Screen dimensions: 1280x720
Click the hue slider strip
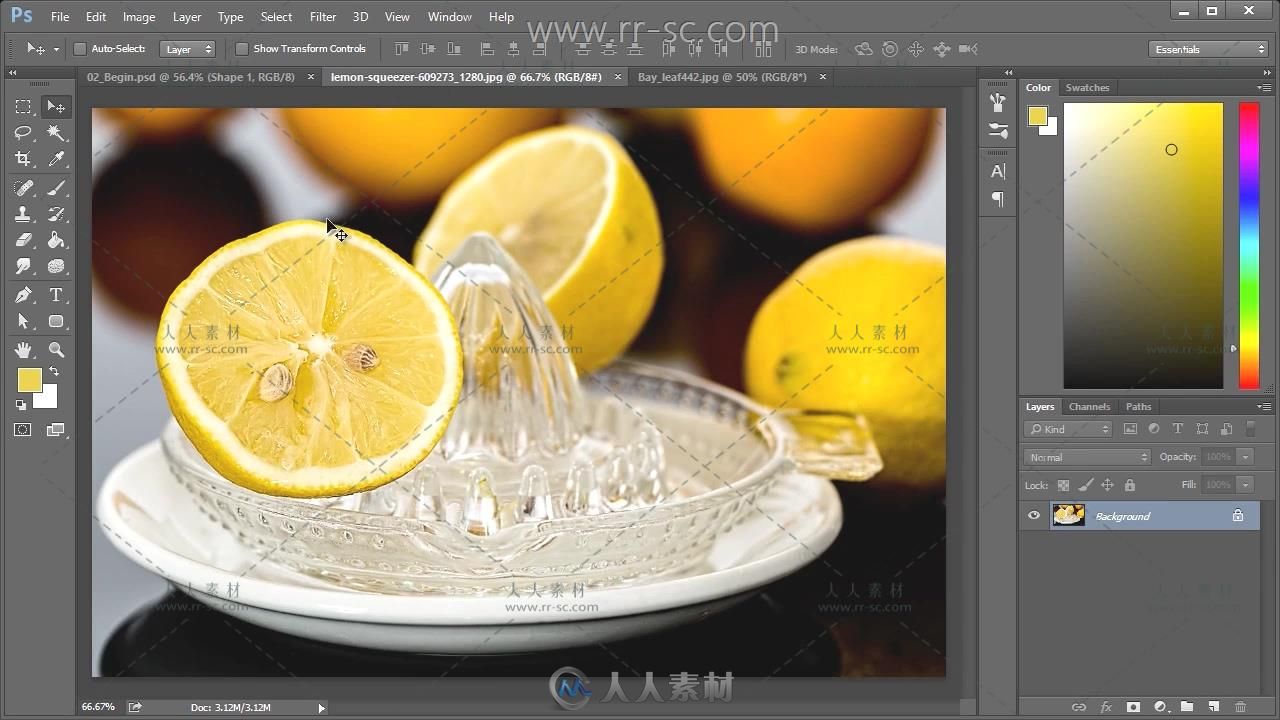tap(1249, 245)
